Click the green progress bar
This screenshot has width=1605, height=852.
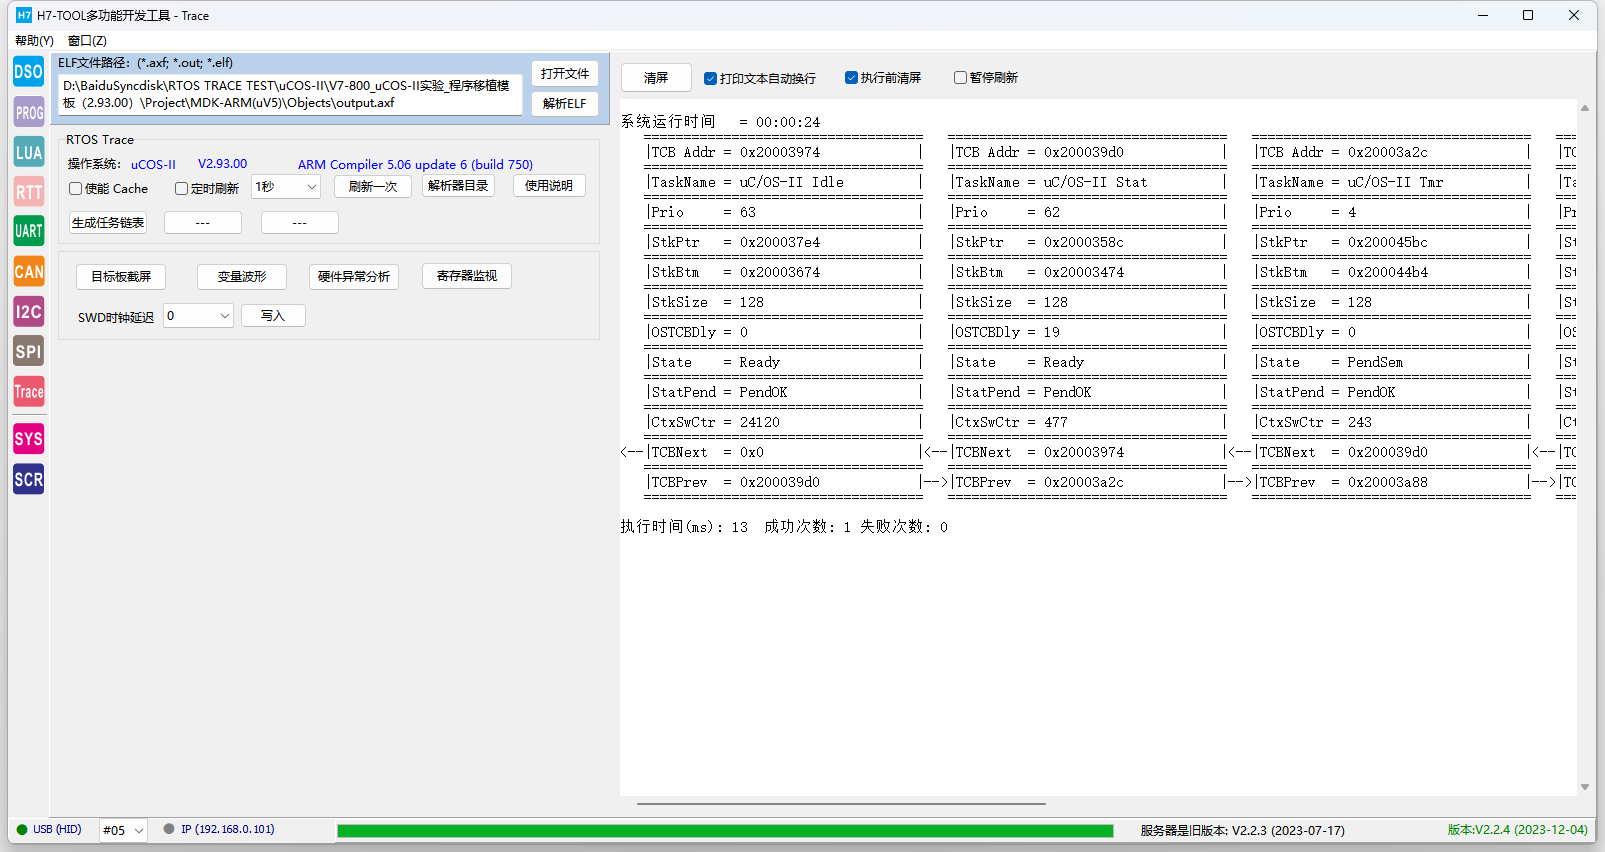(725, 830)
